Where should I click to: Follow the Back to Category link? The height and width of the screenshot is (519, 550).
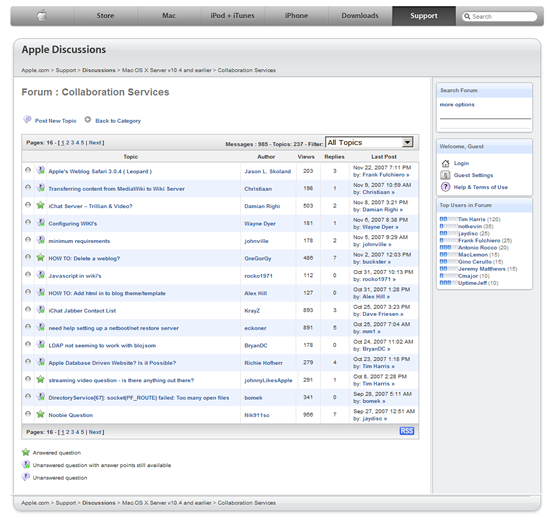pyautogui.click(x=118, y=121)
